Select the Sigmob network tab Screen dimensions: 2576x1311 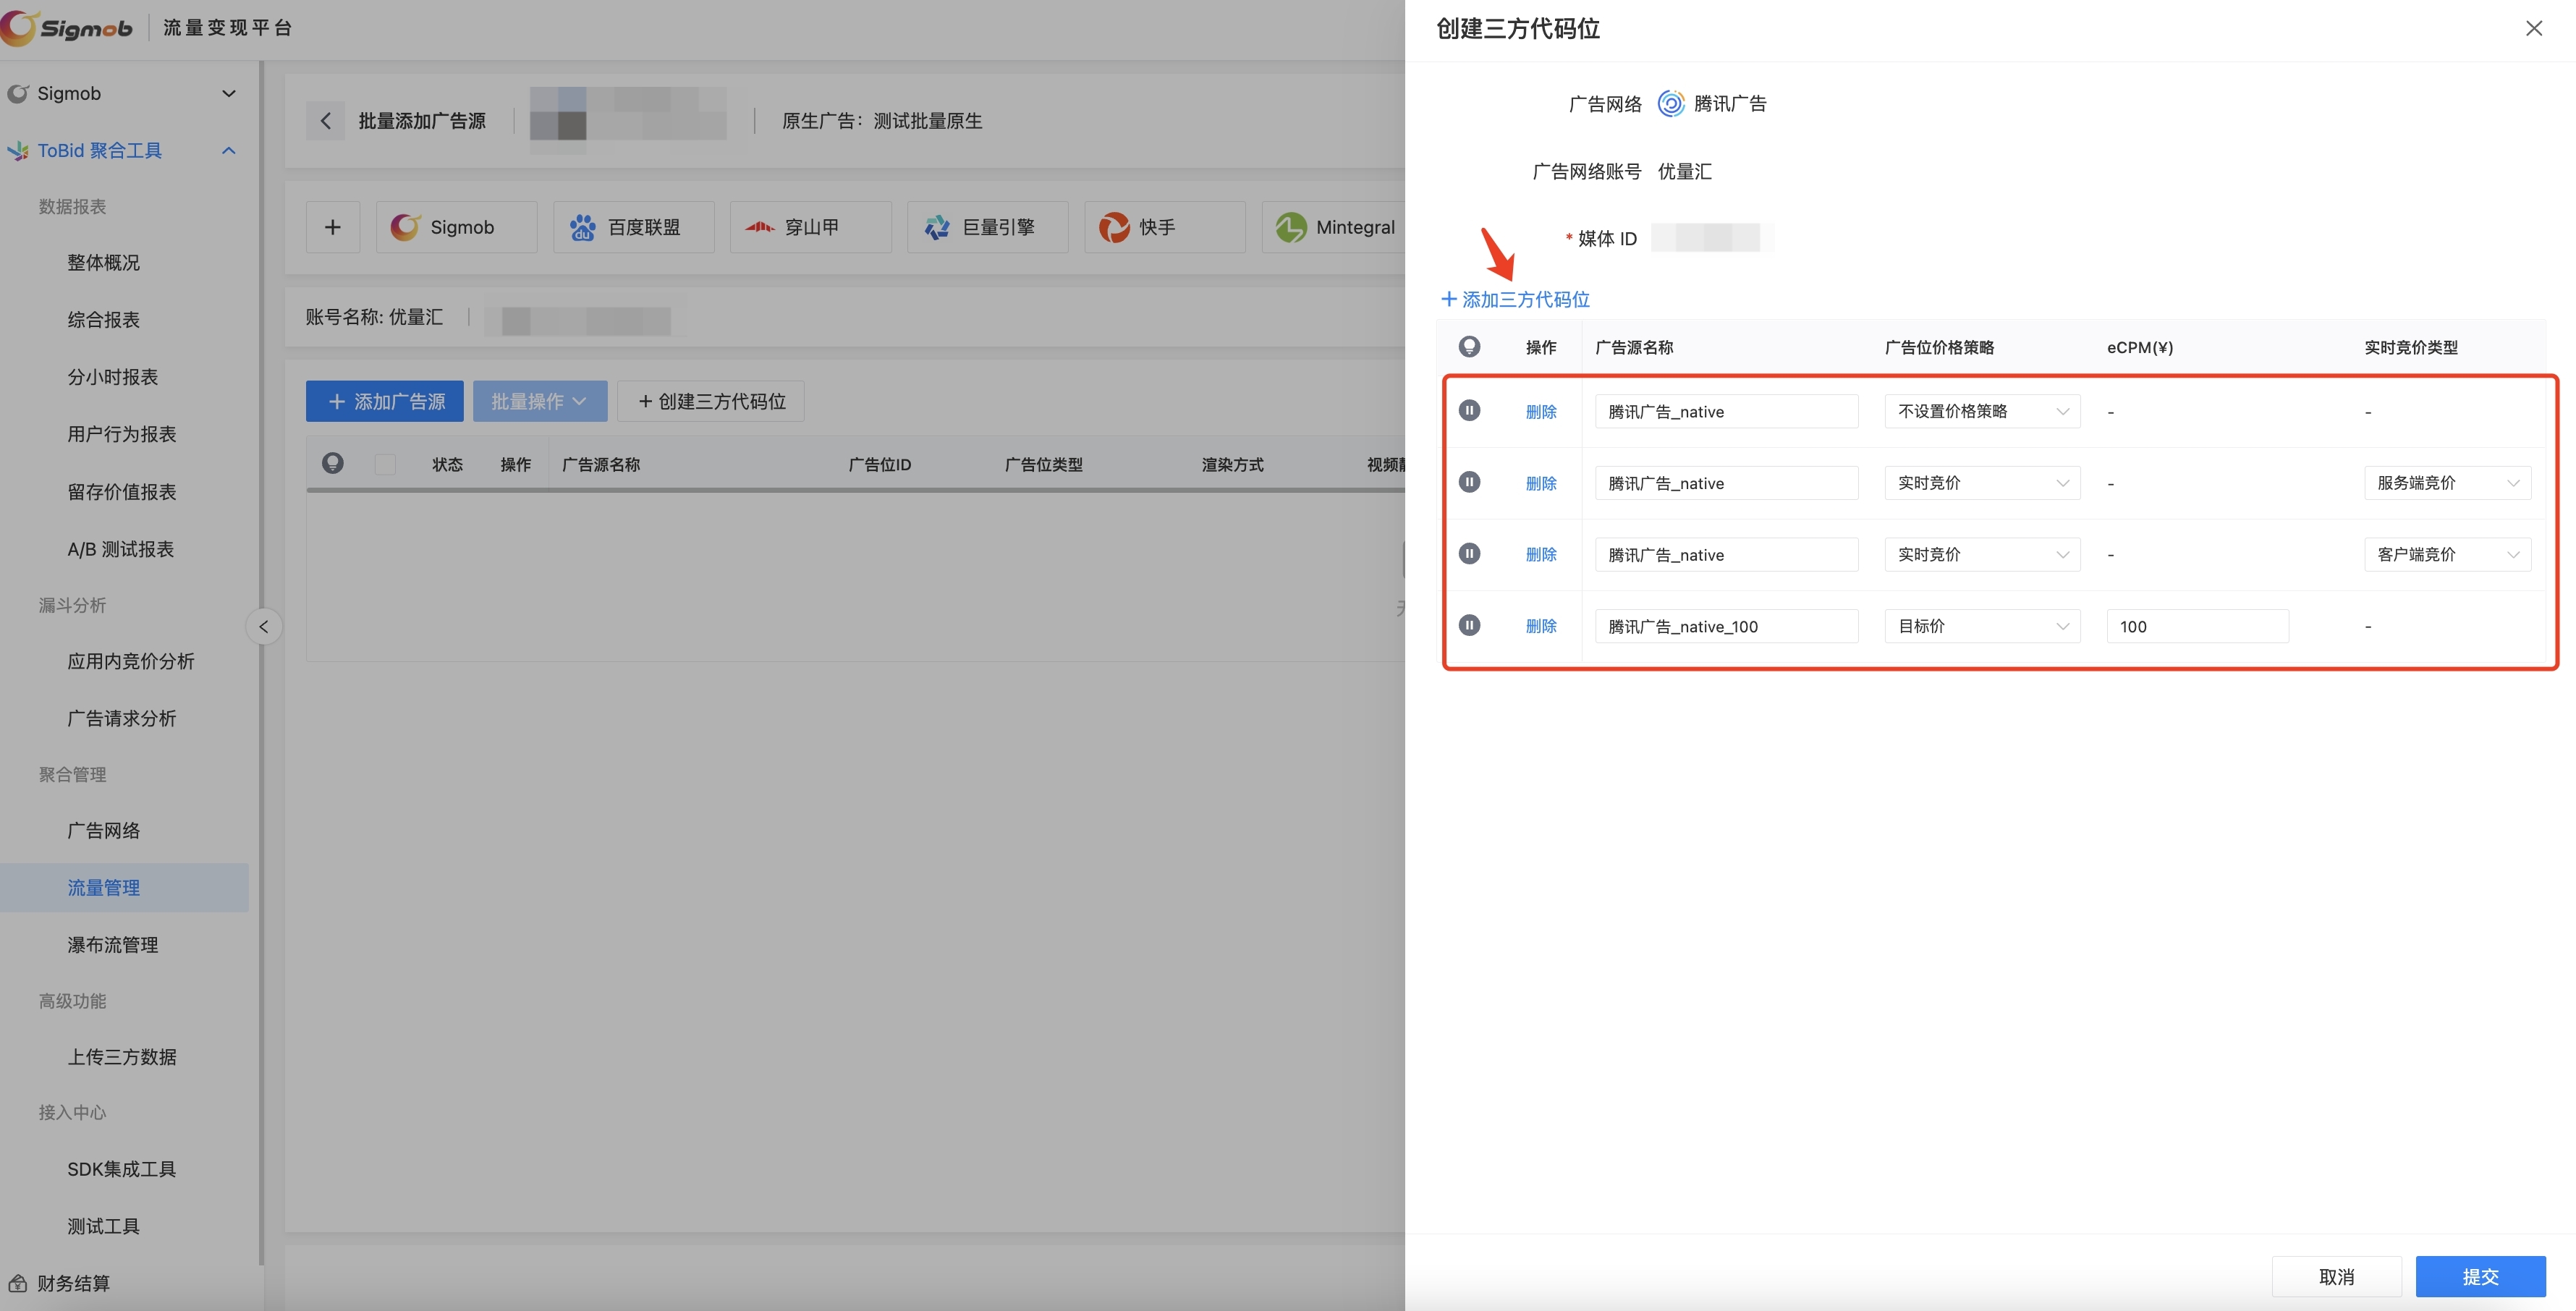coord(457,227)
